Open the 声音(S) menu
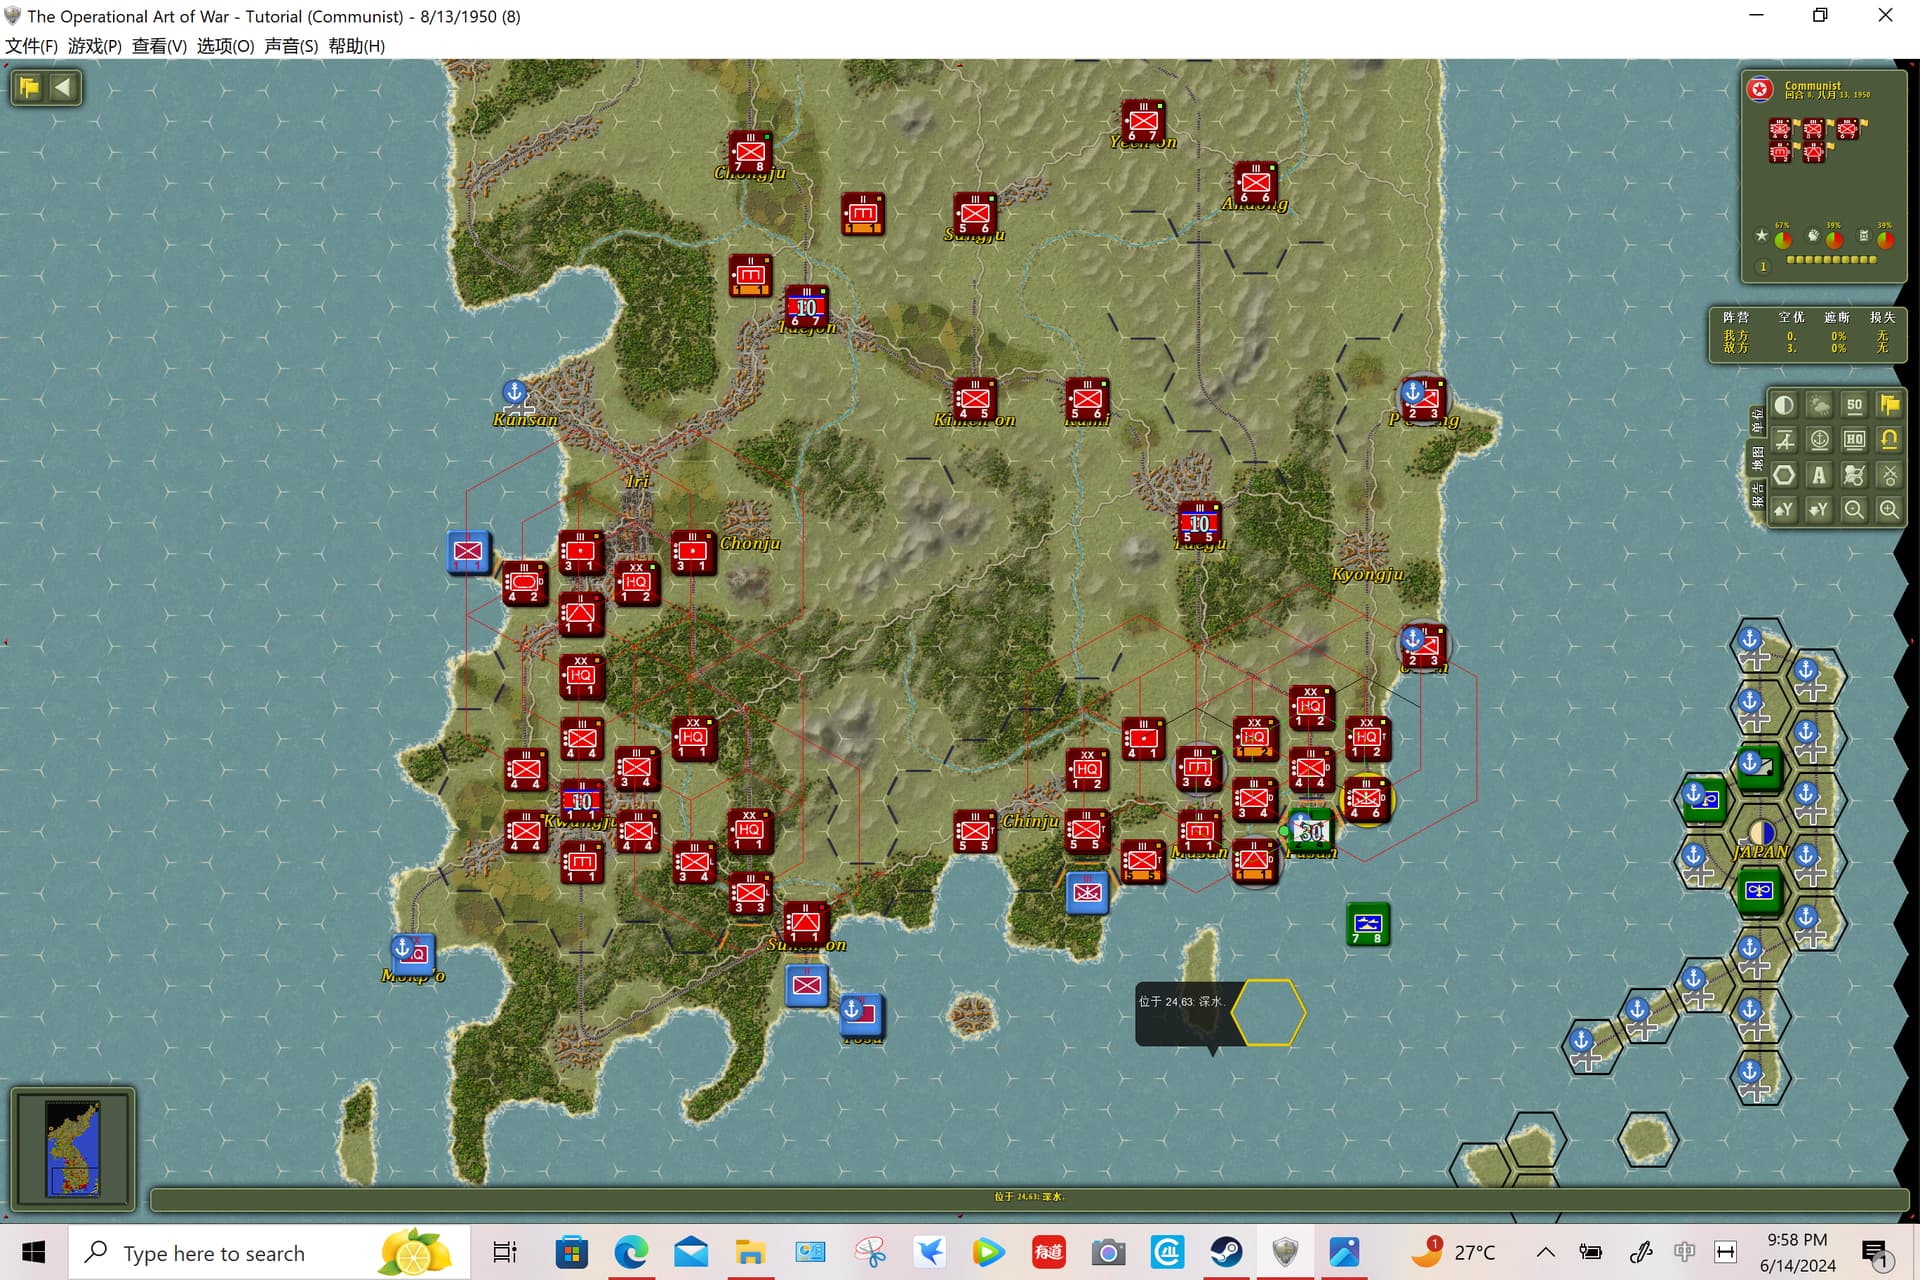 [x=291, y=46]
